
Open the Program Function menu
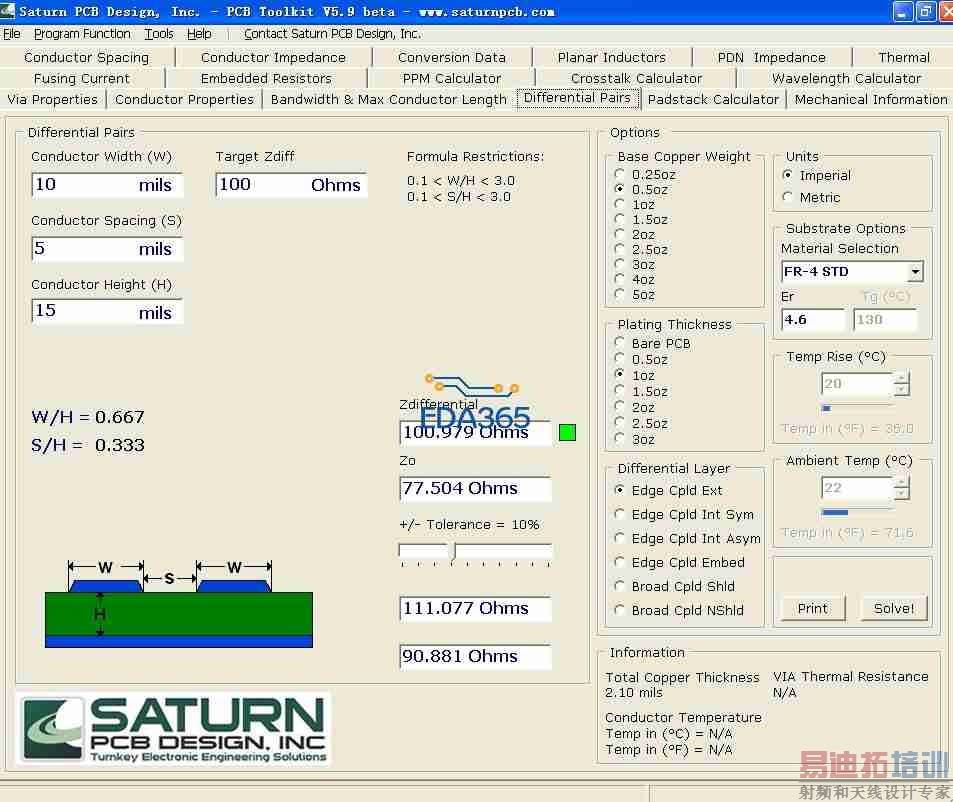coord(82,34)
